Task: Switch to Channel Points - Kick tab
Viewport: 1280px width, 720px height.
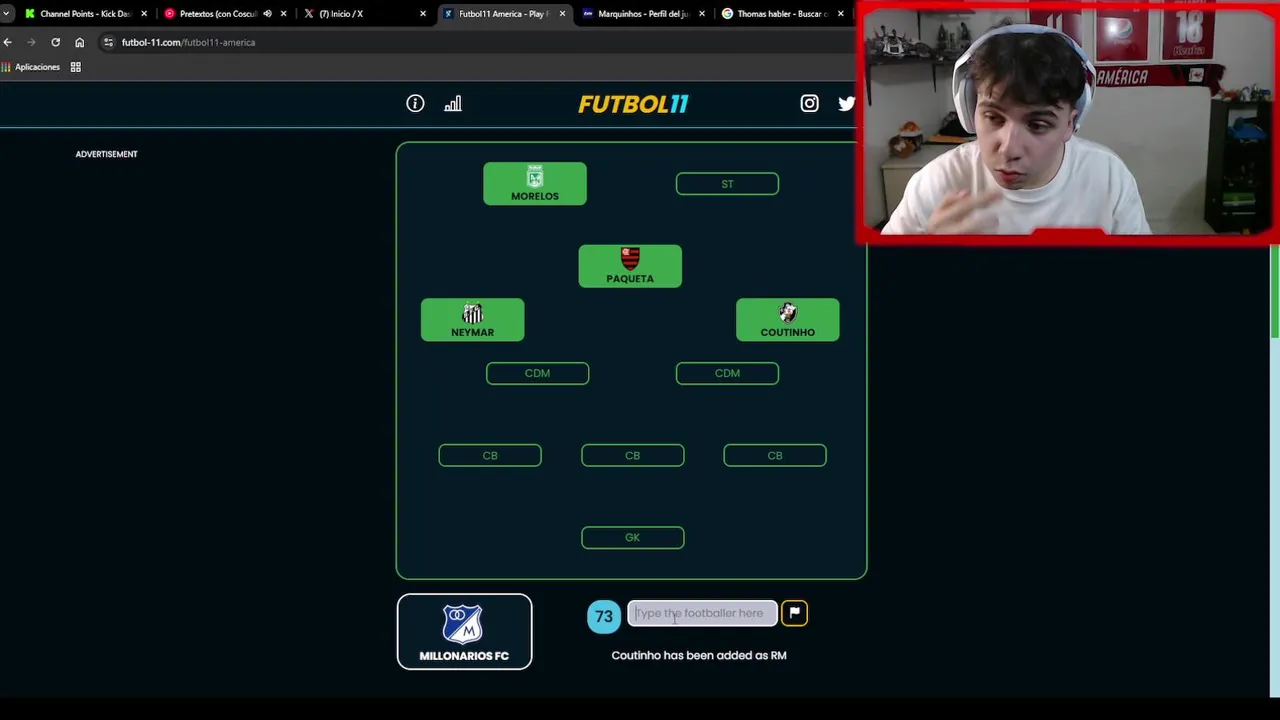Action: point(84,14)
